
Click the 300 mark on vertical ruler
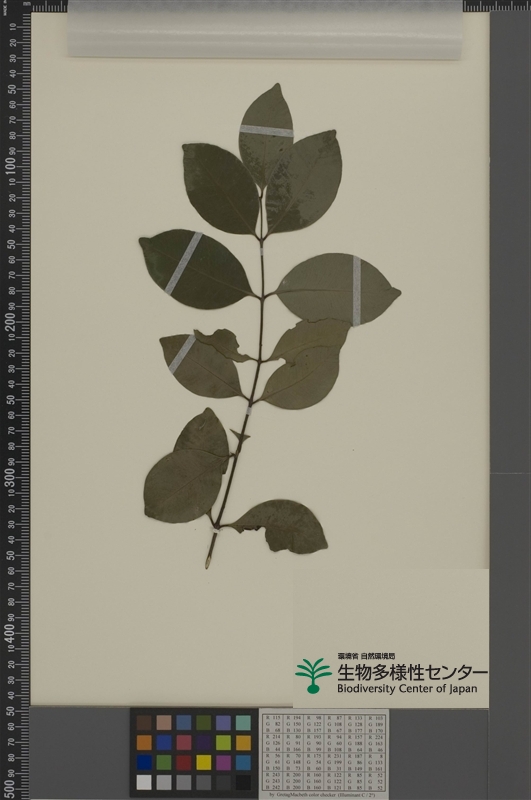(x=10, y=477)
